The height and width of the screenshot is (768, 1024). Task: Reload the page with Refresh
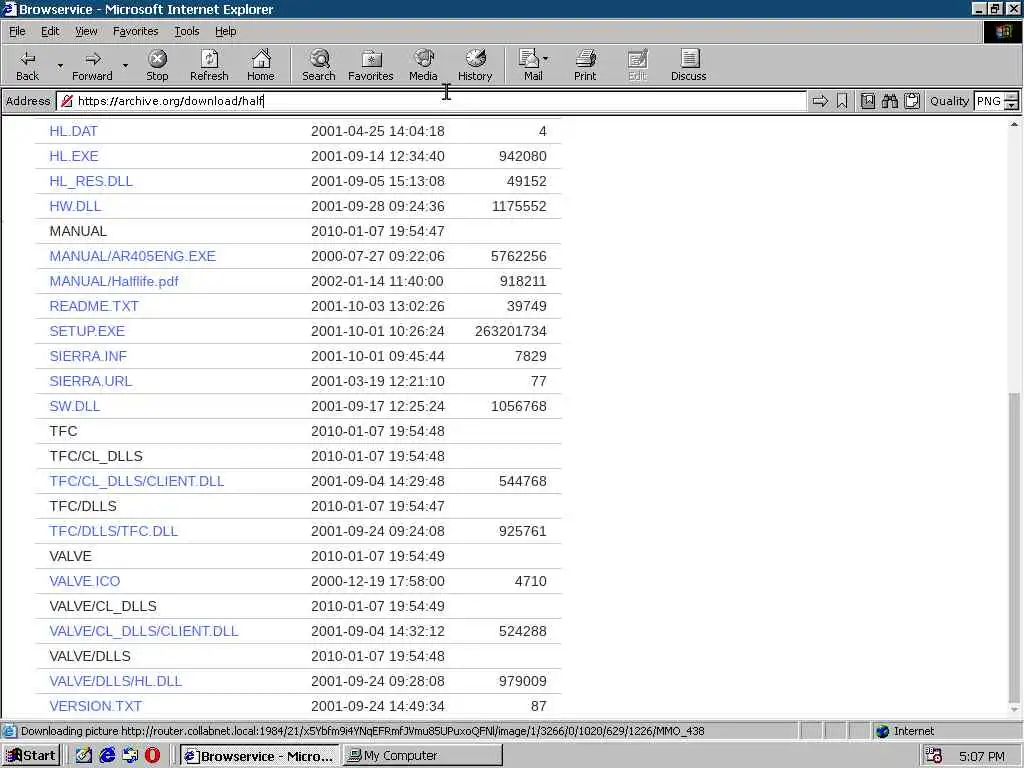[x=209, y=65]
